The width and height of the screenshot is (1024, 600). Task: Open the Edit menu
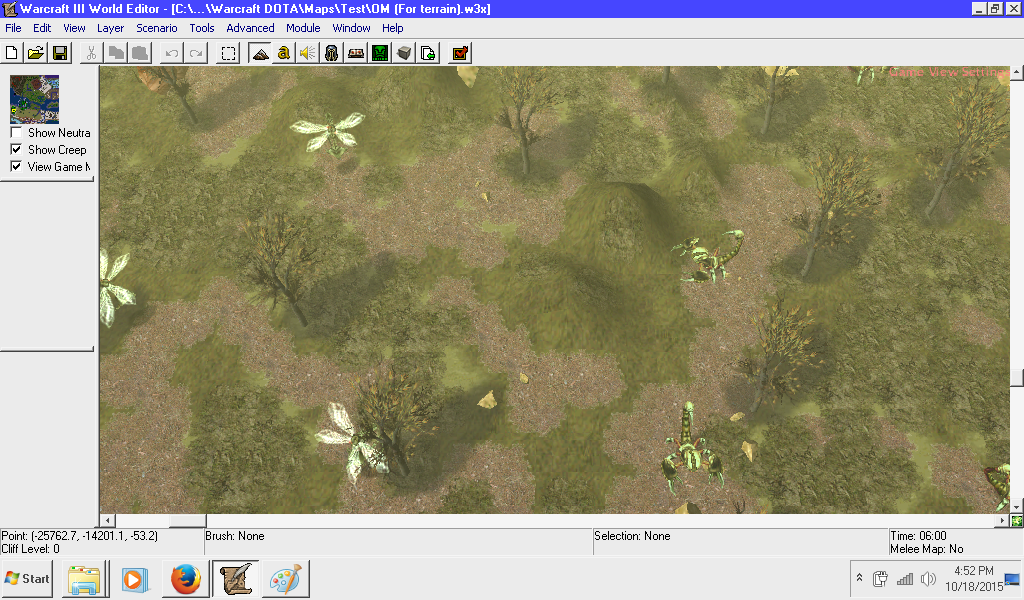(42, 28)
